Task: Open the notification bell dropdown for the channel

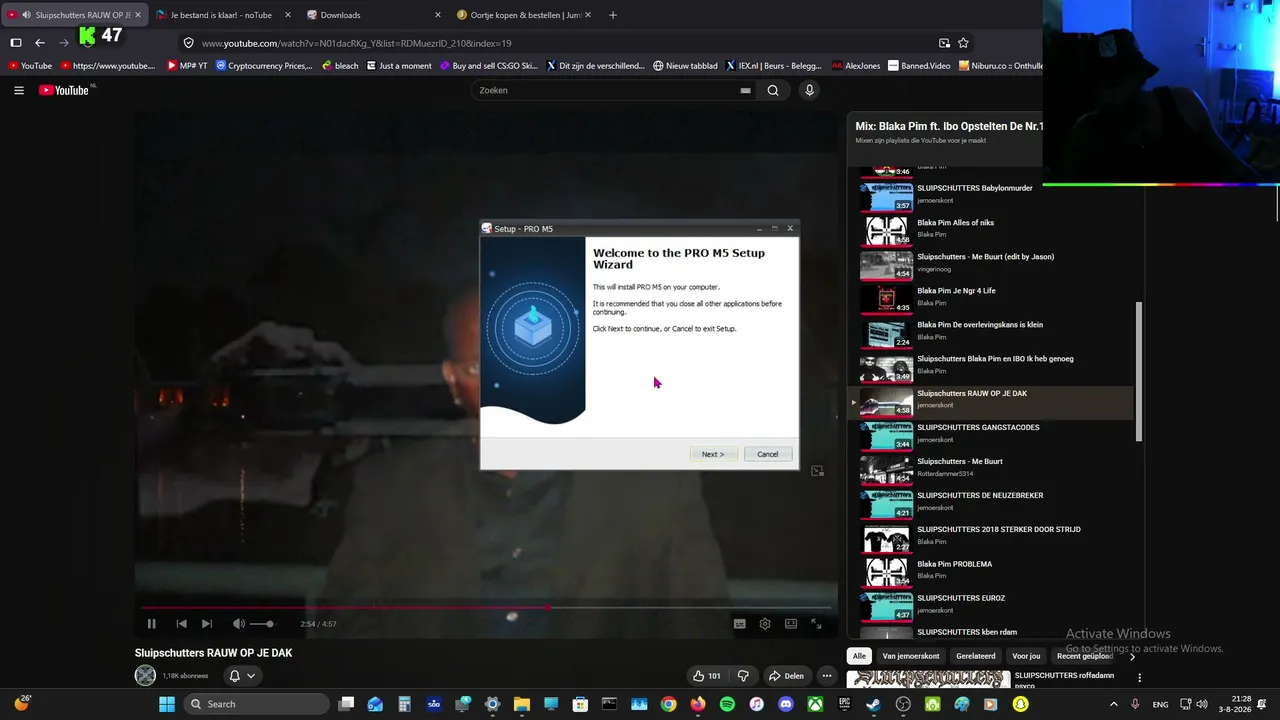Action: [x=242, y=676]
